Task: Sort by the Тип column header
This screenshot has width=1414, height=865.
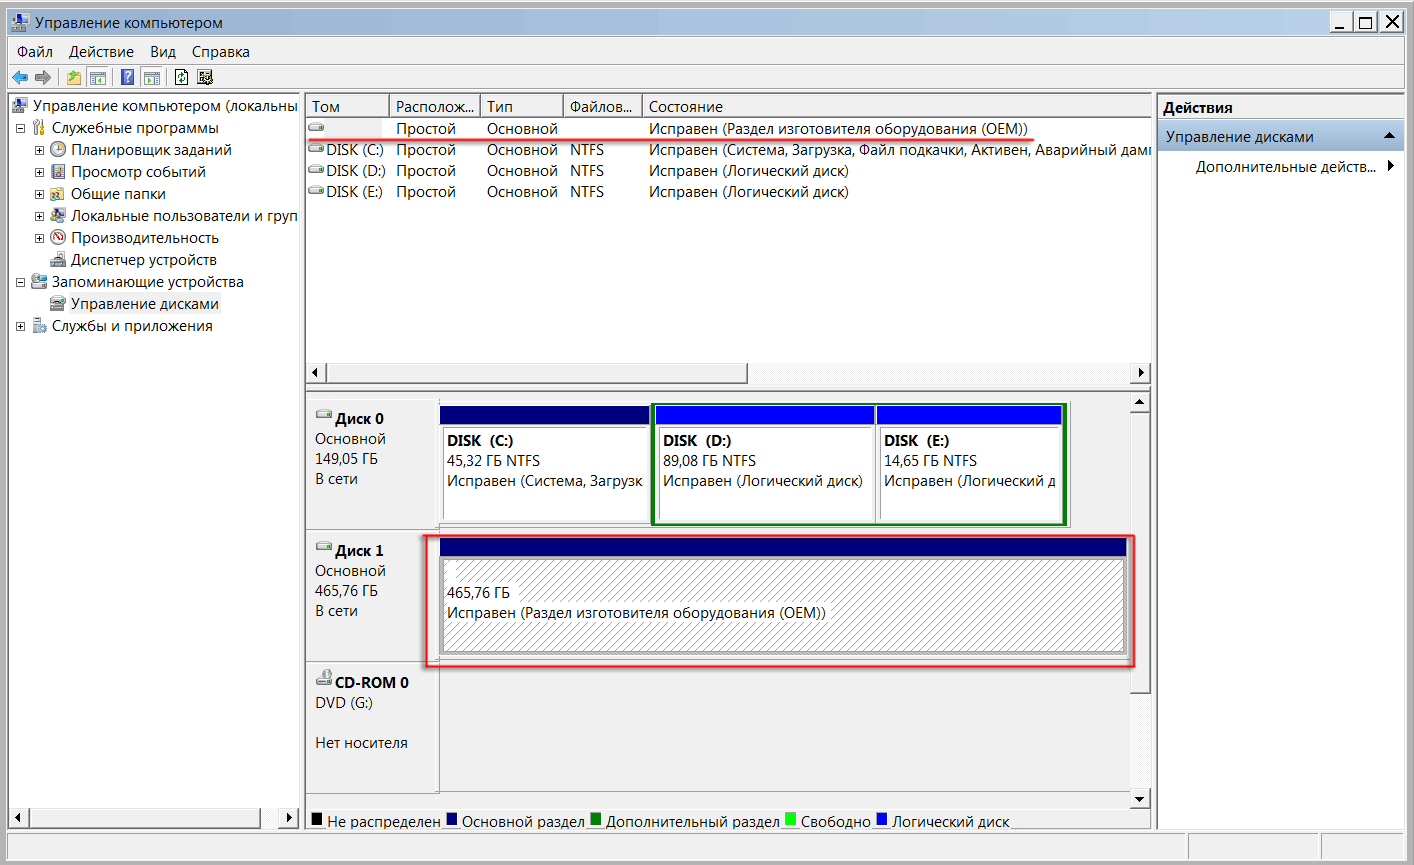Action: click(x=521, y=106)
